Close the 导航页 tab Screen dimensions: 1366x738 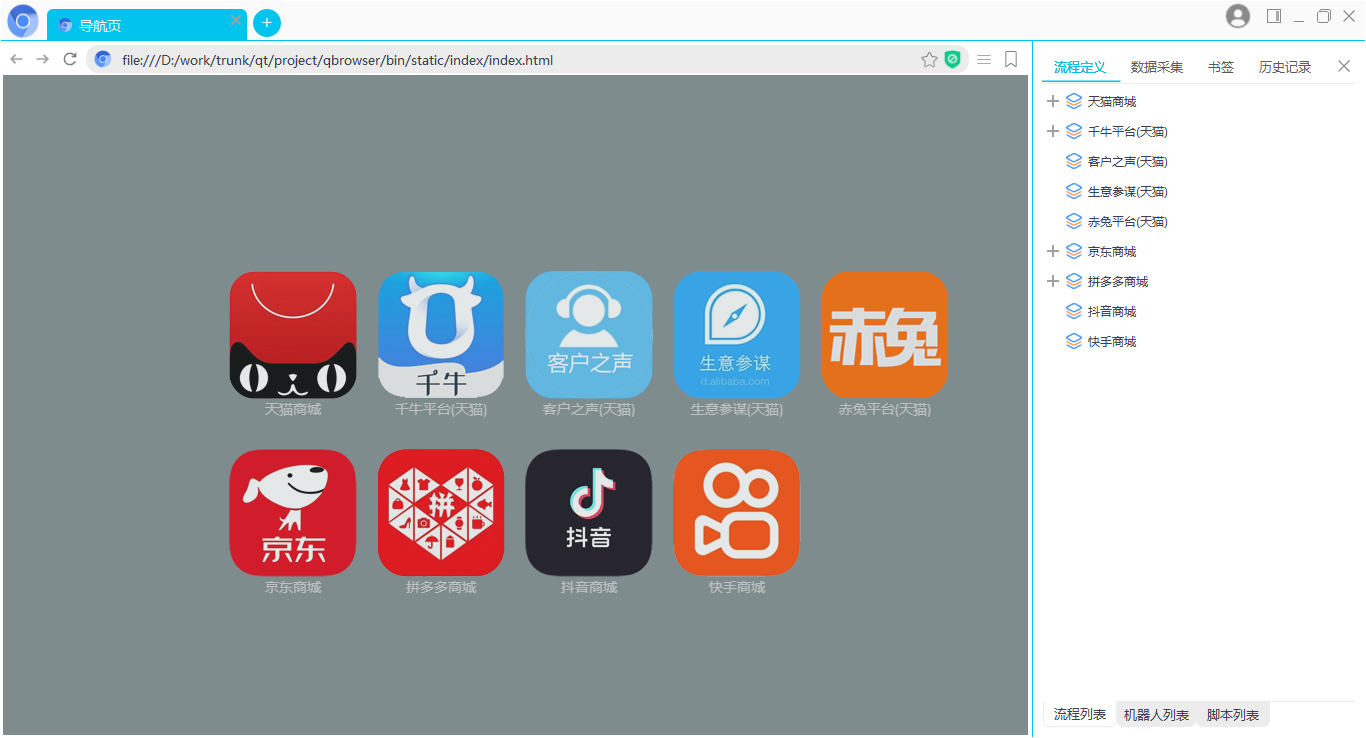236,20
